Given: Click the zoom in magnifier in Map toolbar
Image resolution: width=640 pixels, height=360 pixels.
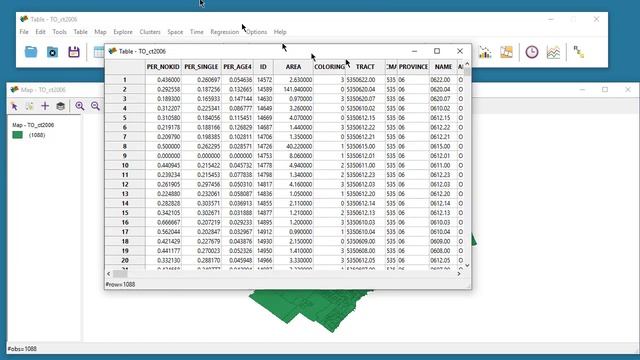Looking at the screenshot, I should coord(80,106).
